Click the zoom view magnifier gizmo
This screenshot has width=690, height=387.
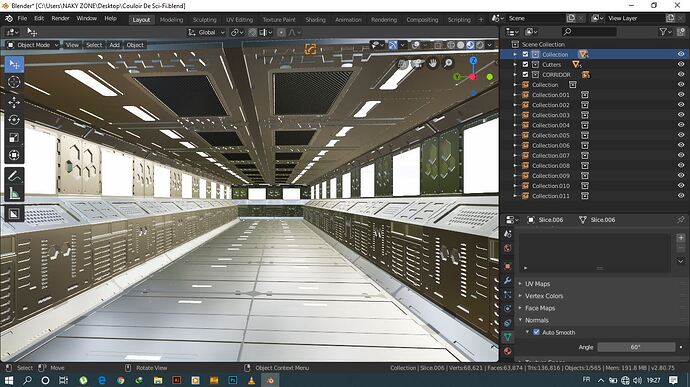[448, 63]
